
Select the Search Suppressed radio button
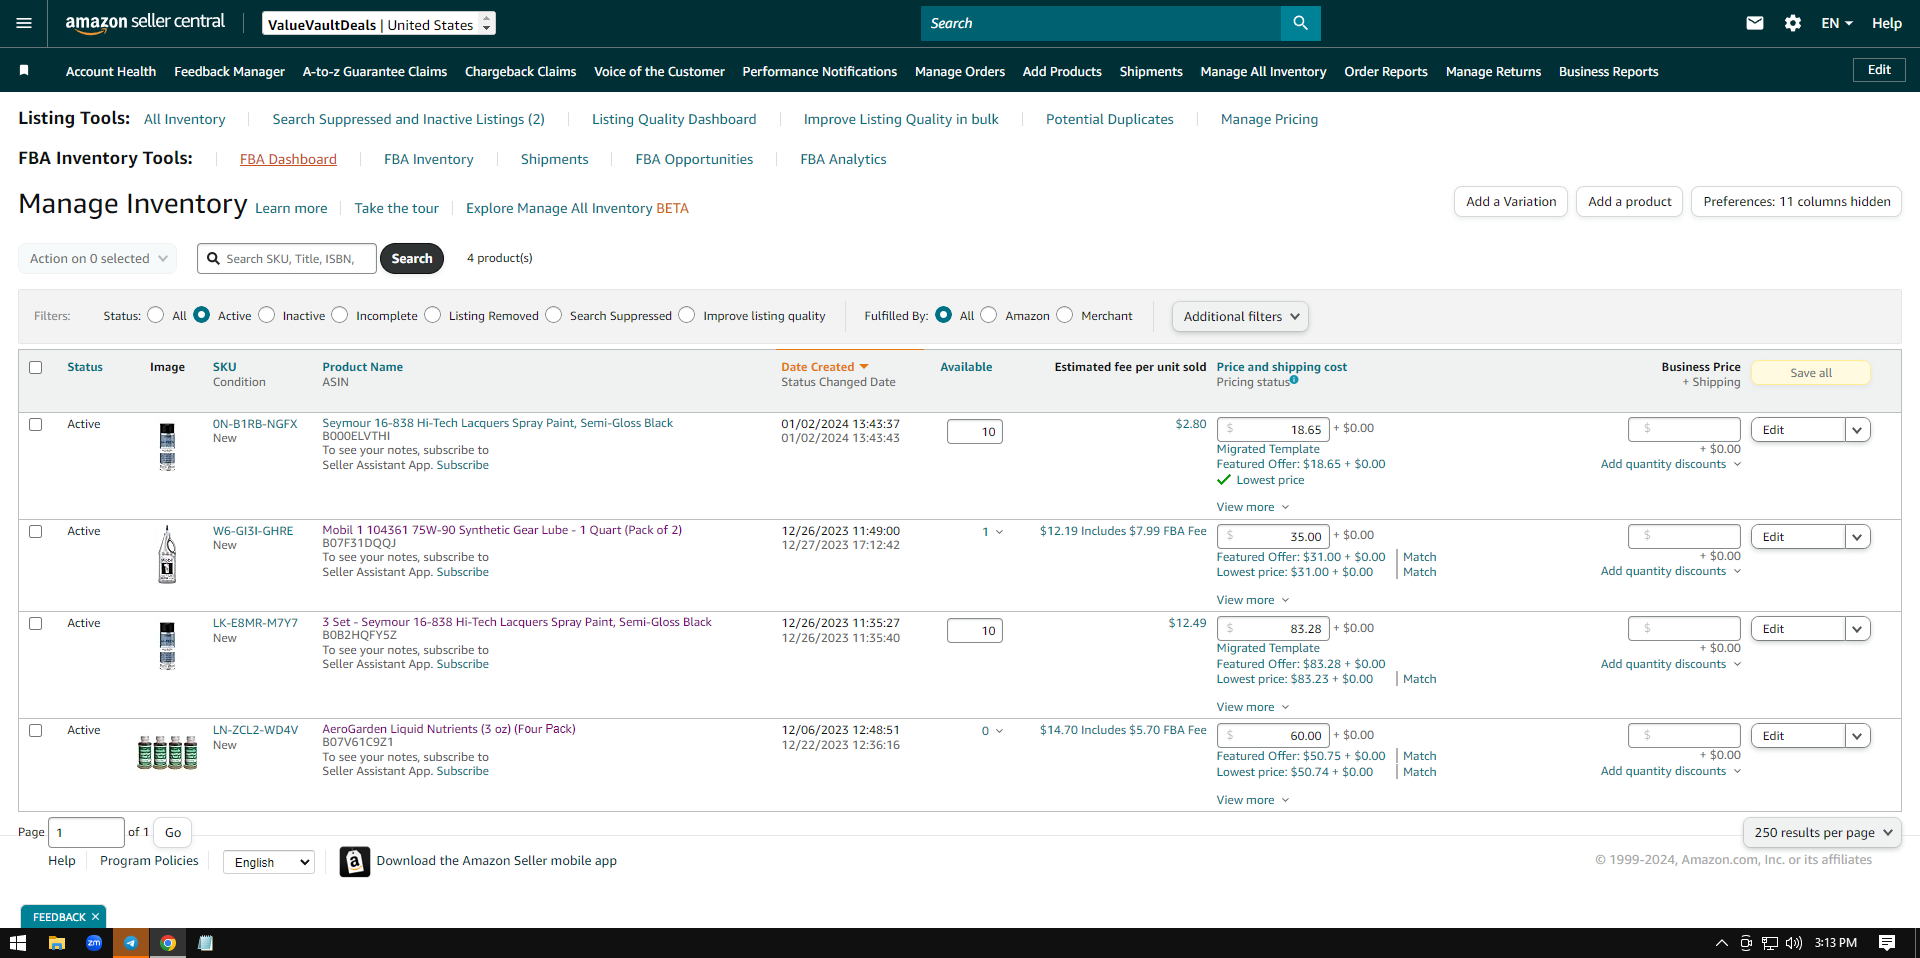click(x=554, y=315)
